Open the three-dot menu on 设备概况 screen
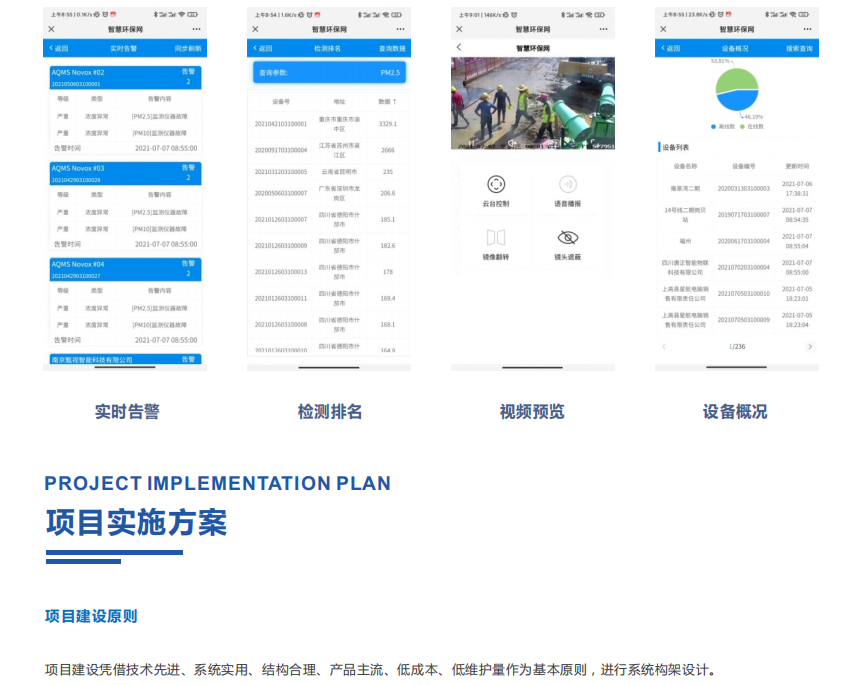This screenshot has height=685, width=855. [x=807, y=29]
